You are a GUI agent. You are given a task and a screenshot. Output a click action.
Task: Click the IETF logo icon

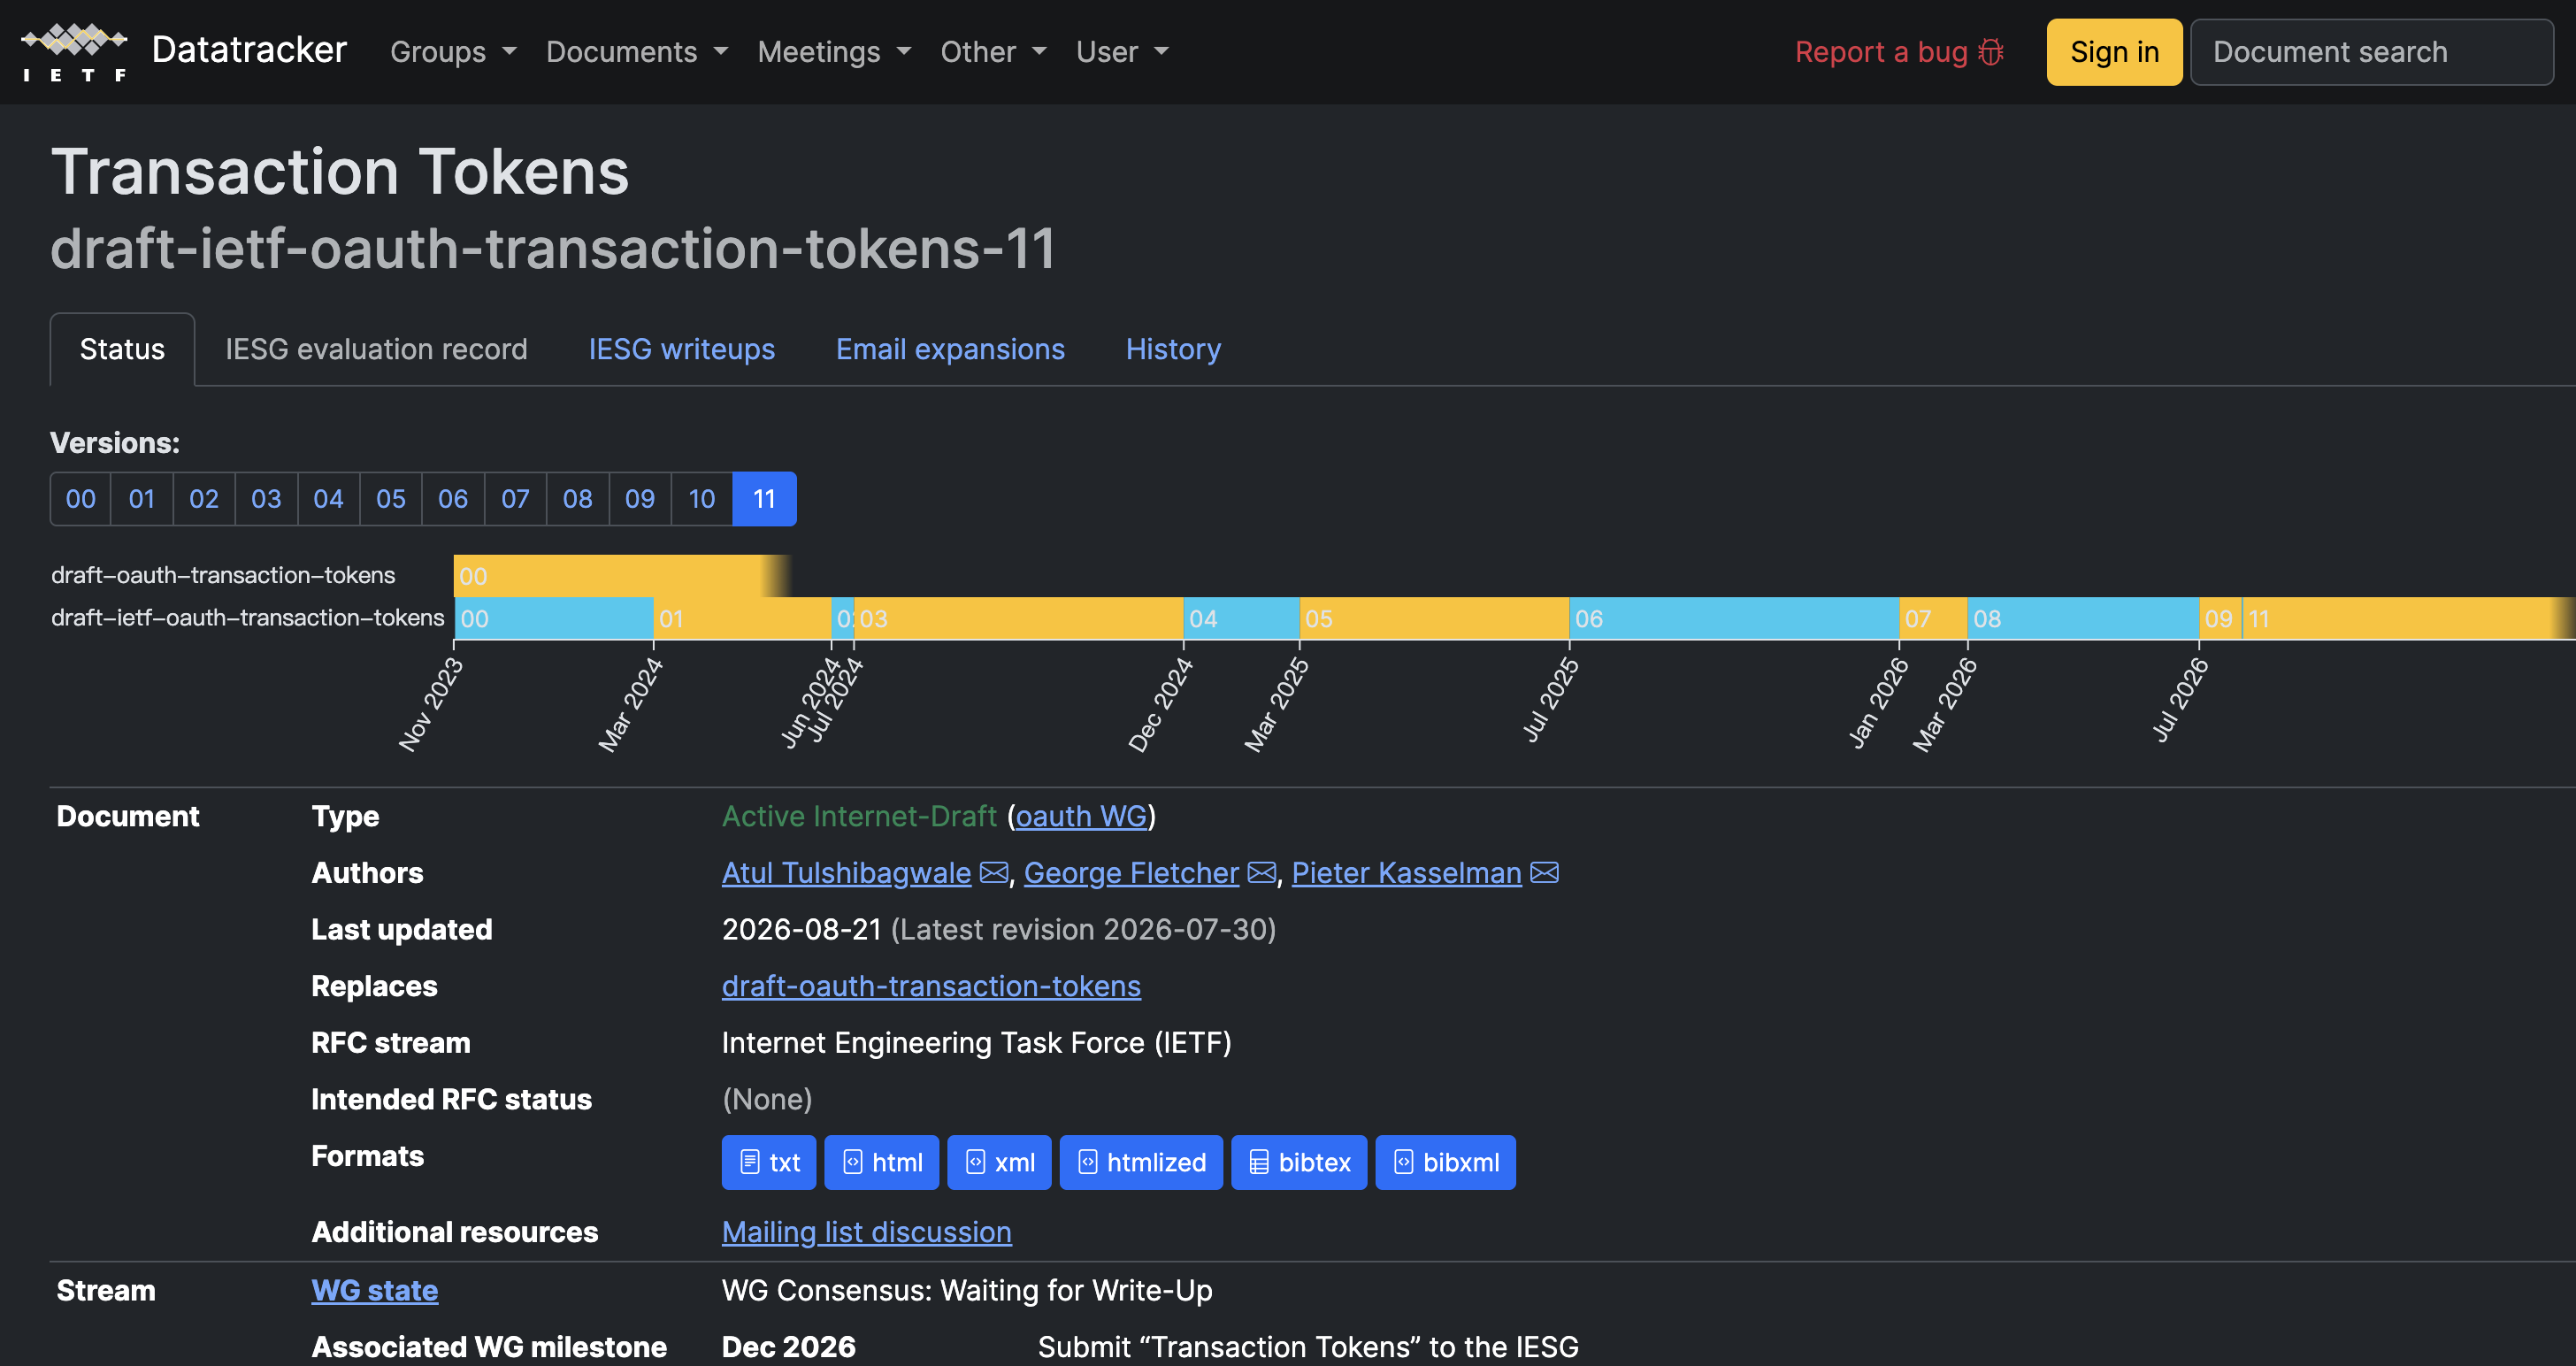coord(75,52)
